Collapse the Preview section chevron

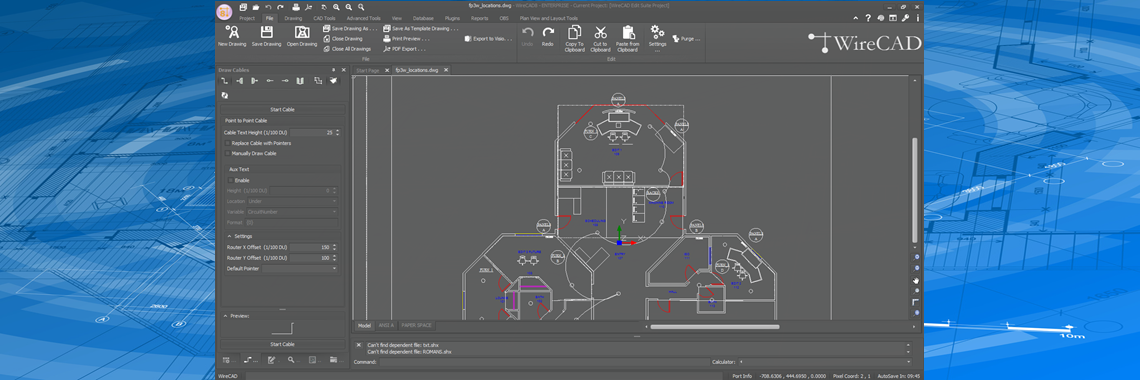pyautogui.click(x=225, y=316)
